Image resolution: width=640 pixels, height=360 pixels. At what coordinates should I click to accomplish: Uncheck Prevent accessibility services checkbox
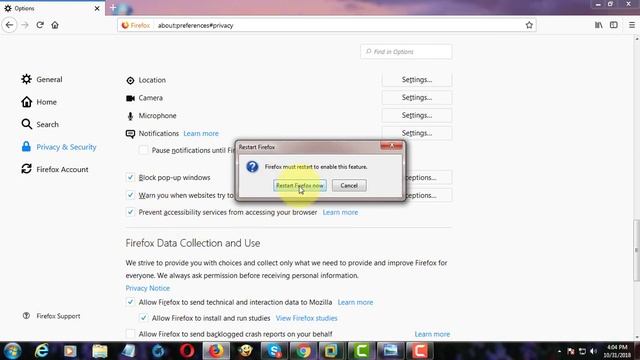click(x=130, y=212)
